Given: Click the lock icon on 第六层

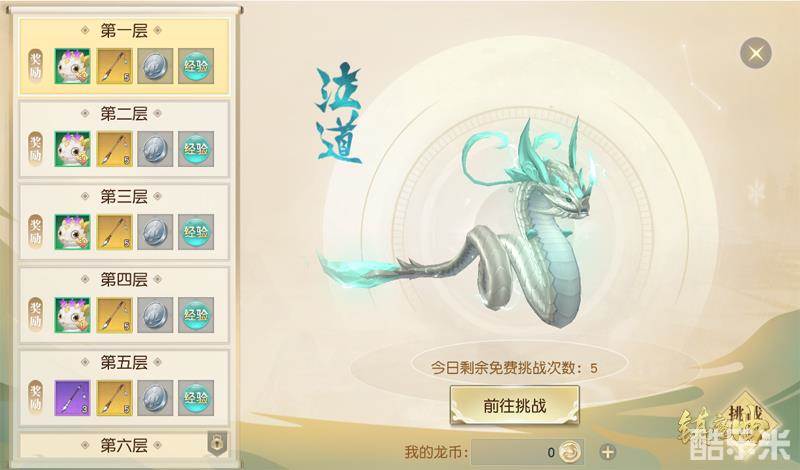Looking at the screenshot, I should [x=217, y=443].
